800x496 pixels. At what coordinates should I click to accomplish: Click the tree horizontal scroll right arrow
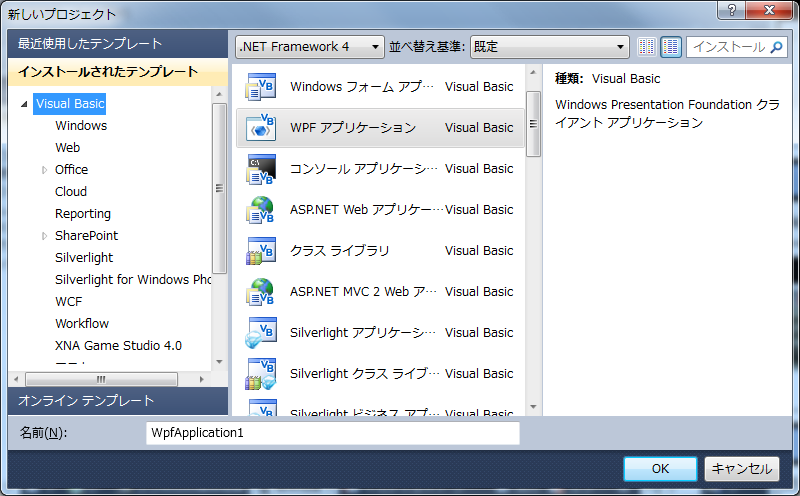(x=202, y=379)
